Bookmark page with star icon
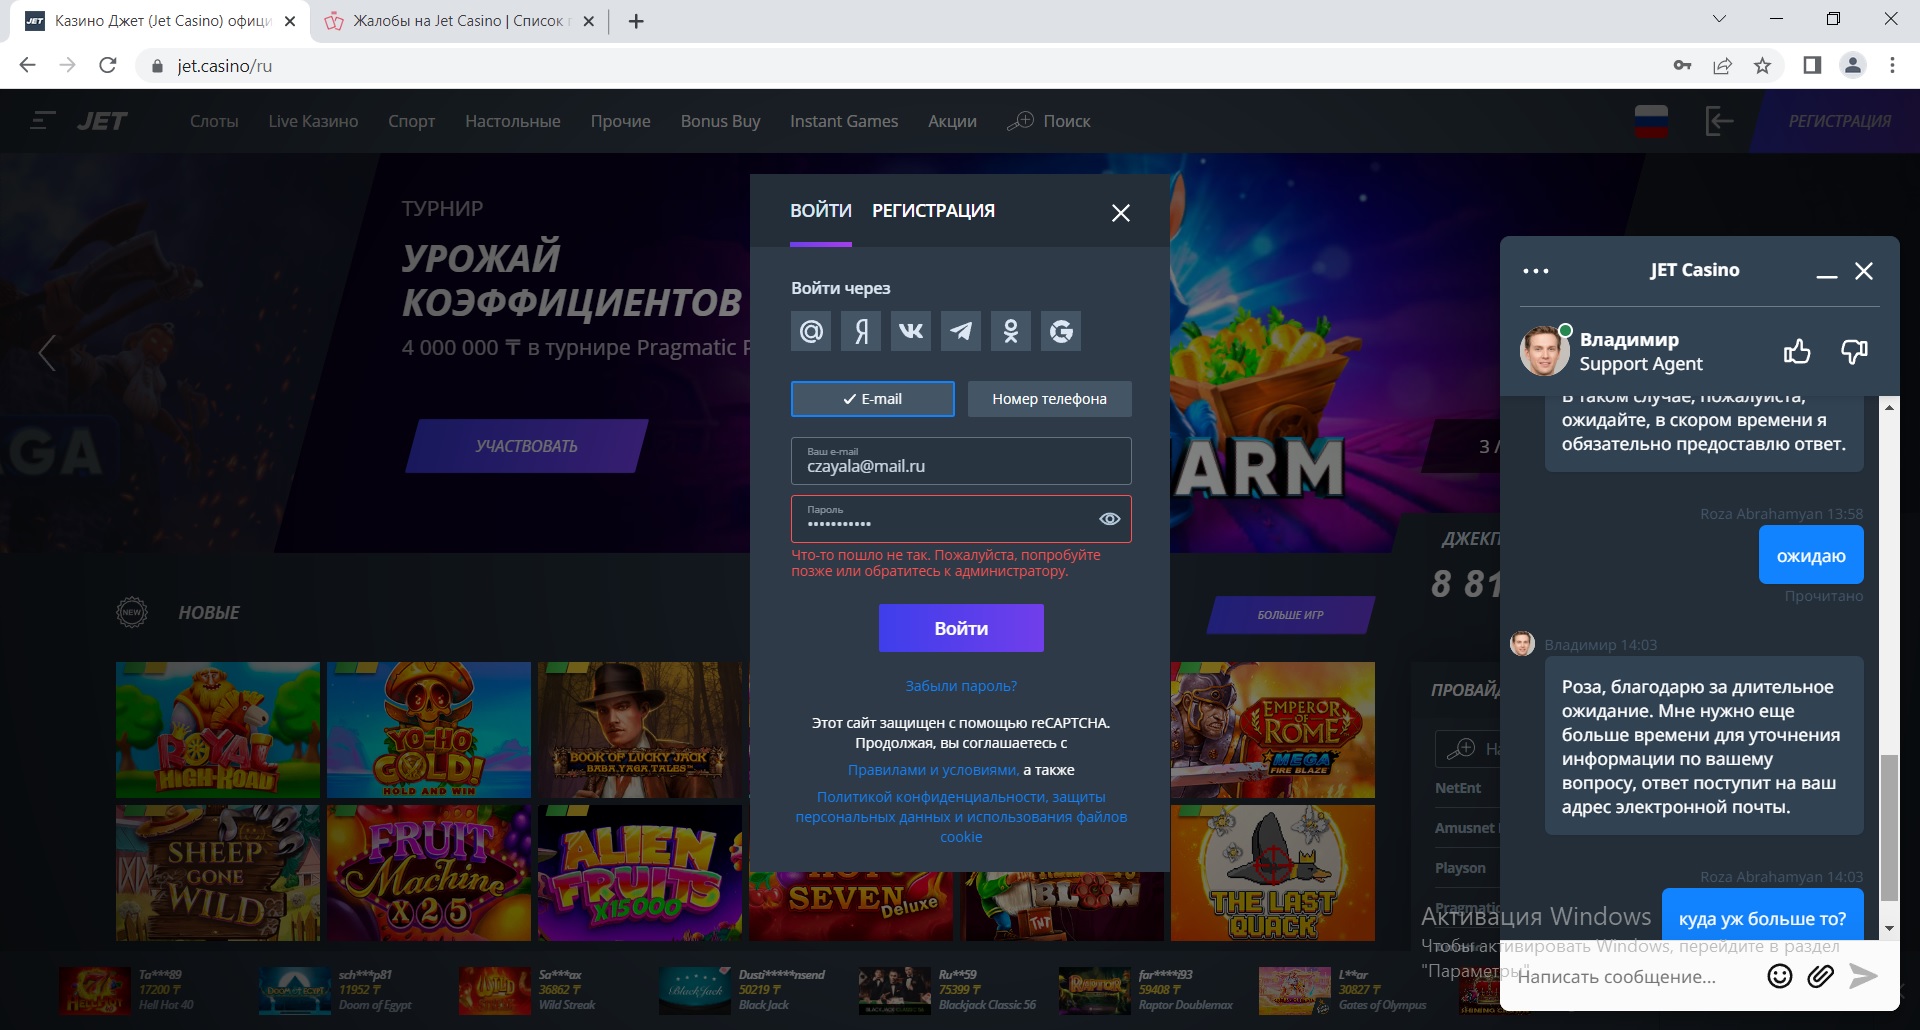 1762,66
